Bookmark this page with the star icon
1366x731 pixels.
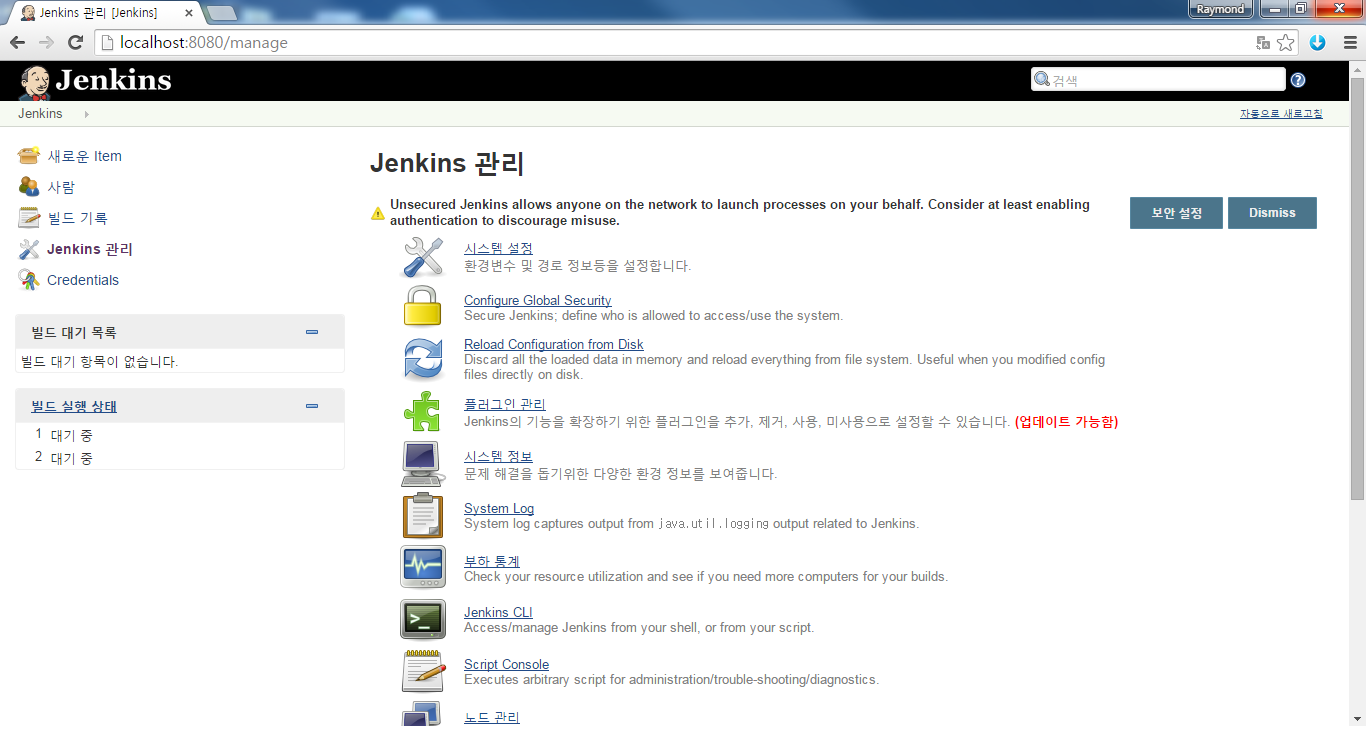click(1286, 43)
